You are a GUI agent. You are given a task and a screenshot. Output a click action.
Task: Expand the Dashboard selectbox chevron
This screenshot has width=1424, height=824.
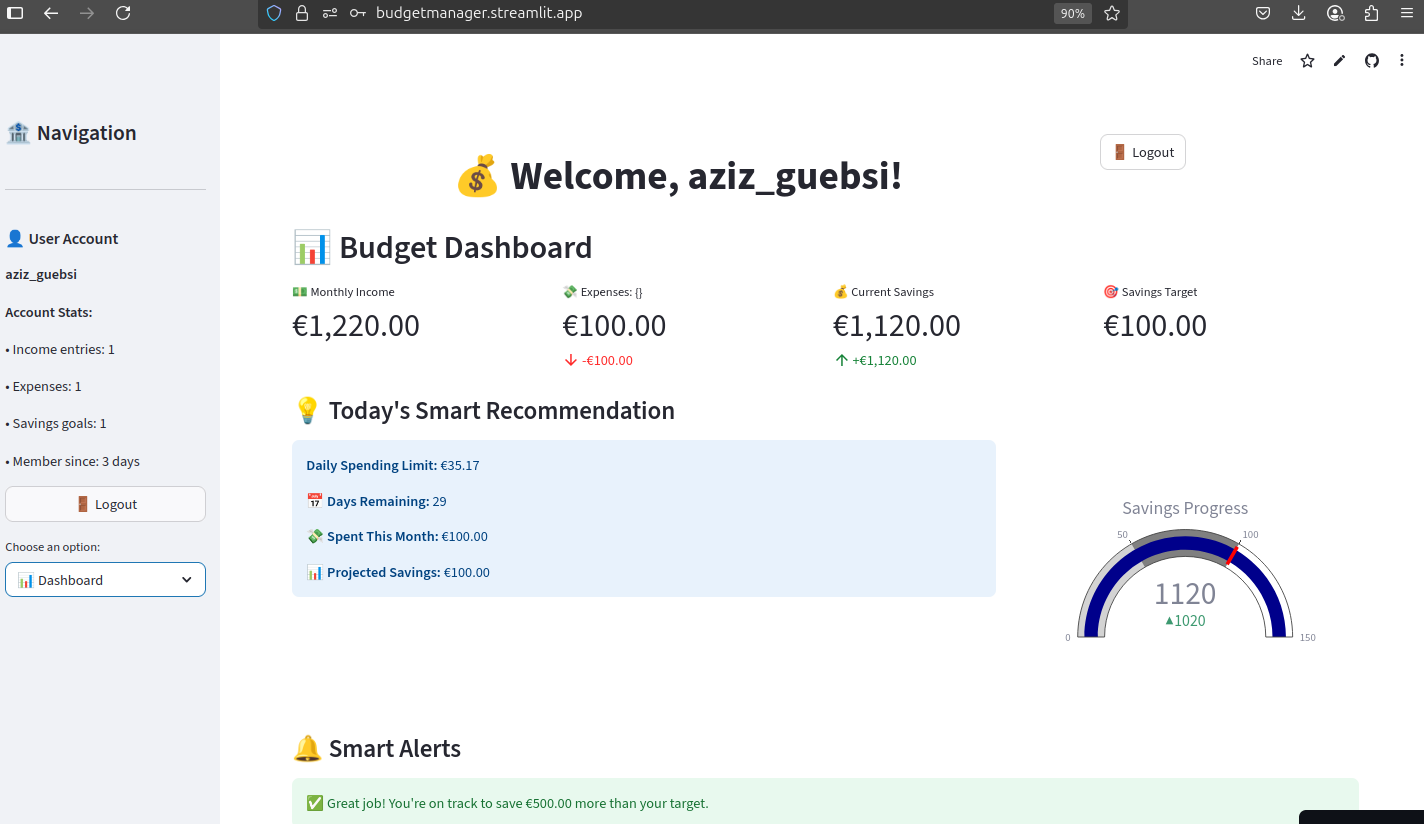tap(186, 579)
